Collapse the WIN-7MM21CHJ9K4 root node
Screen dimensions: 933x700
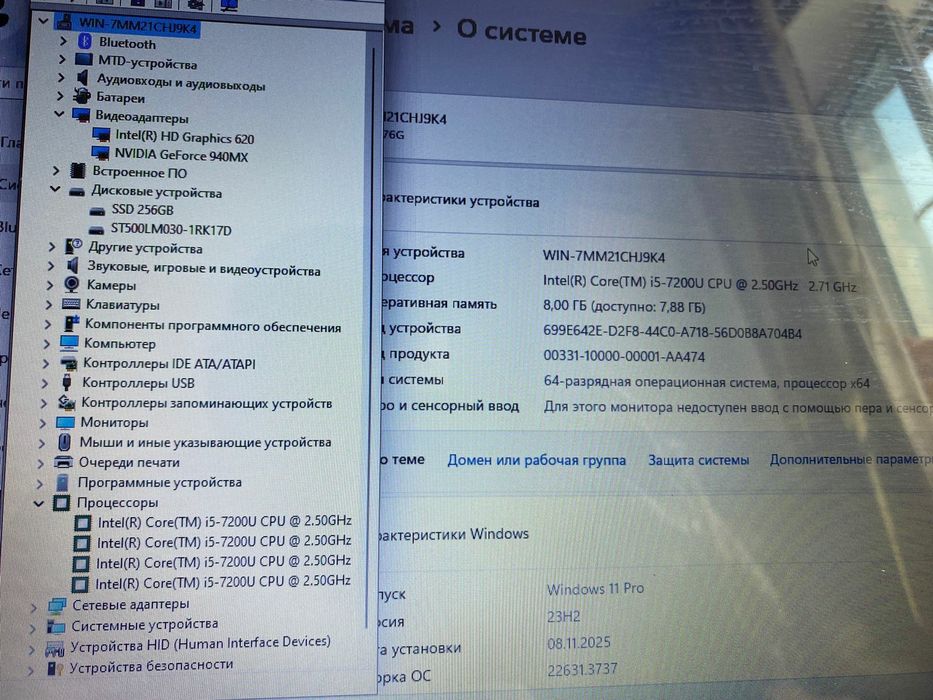pos(43,21)
